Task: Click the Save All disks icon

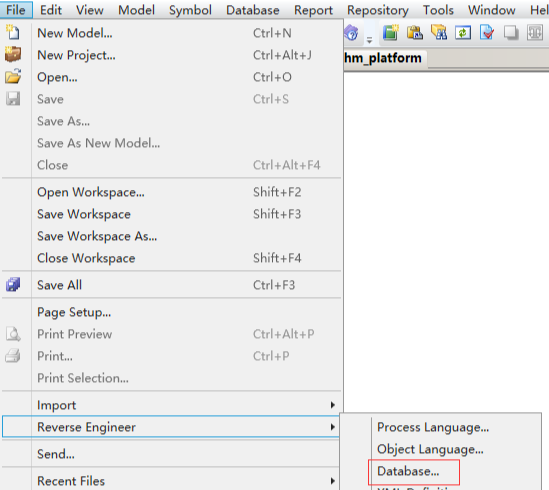Action: [x=13, y=284]
